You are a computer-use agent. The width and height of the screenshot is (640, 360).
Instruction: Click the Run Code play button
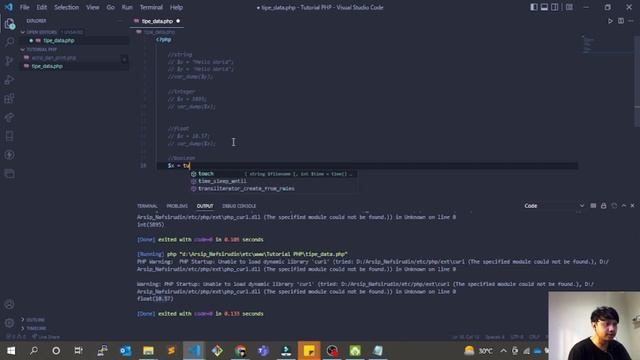(x=610, y=21)
